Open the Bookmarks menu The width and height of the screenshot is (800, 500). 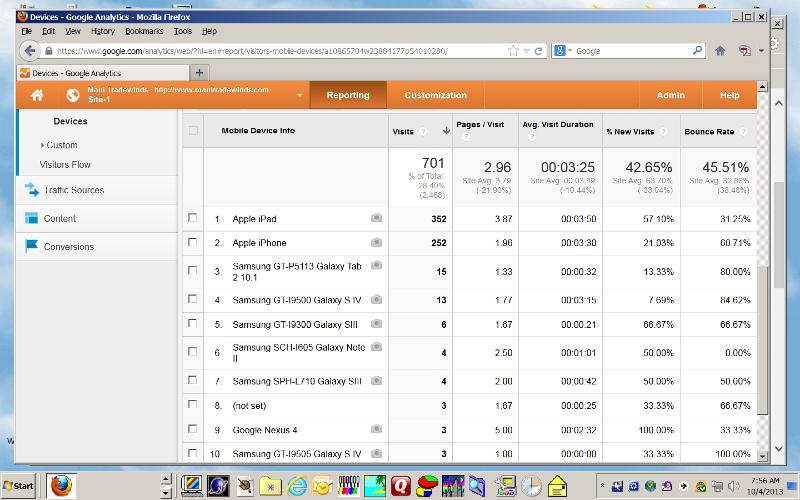click(144, 31)
